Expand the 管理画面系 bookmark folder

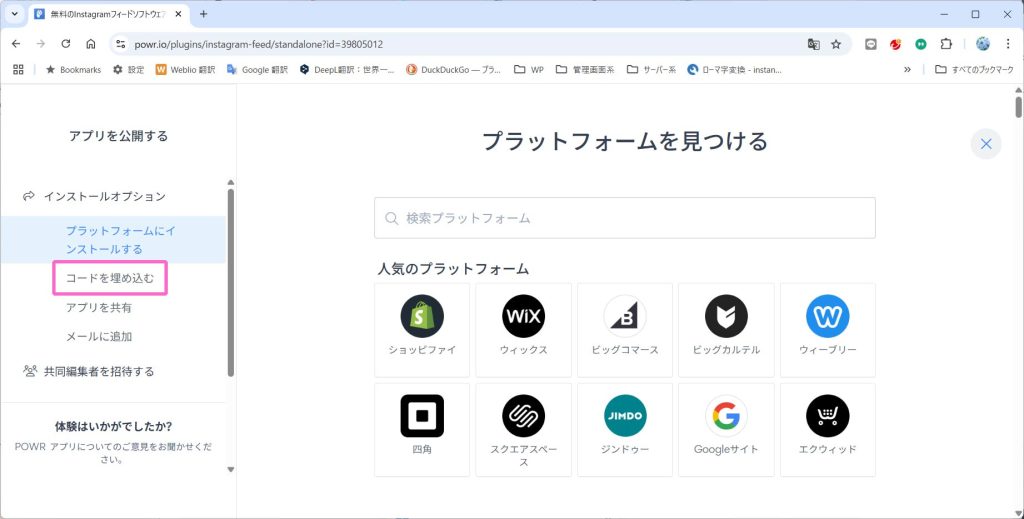pos(585,69)
